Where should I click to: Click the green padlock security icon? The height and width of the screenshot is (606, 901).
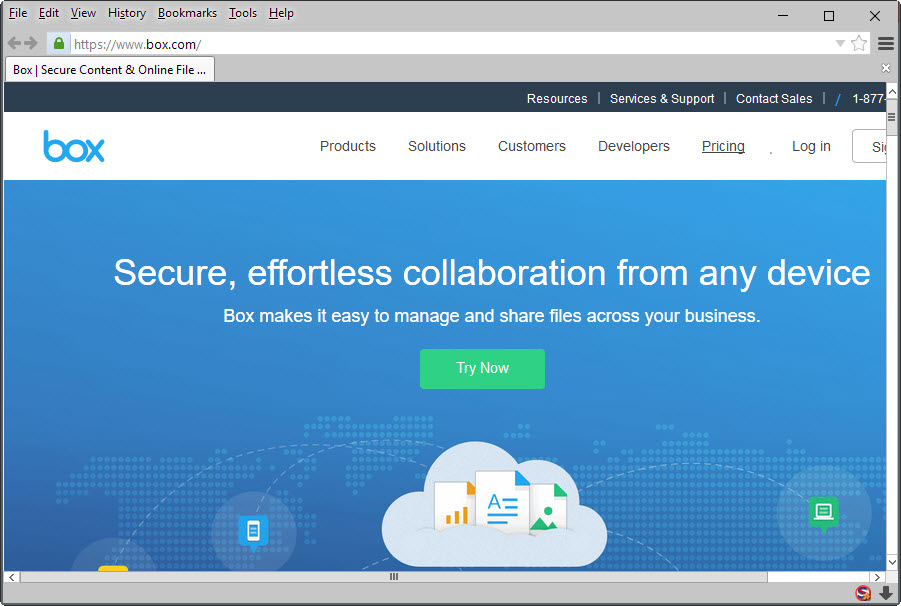[59, 43]
